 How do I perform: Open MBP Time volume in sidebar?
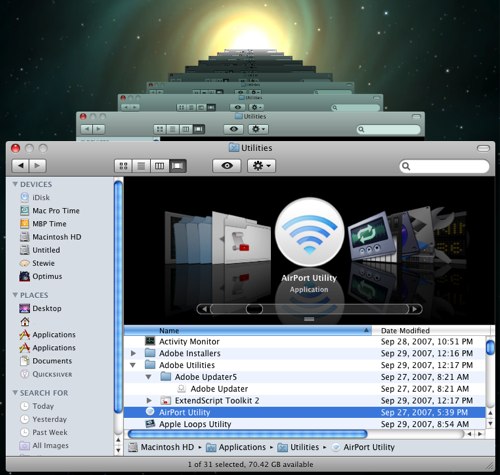pos(43,224)
